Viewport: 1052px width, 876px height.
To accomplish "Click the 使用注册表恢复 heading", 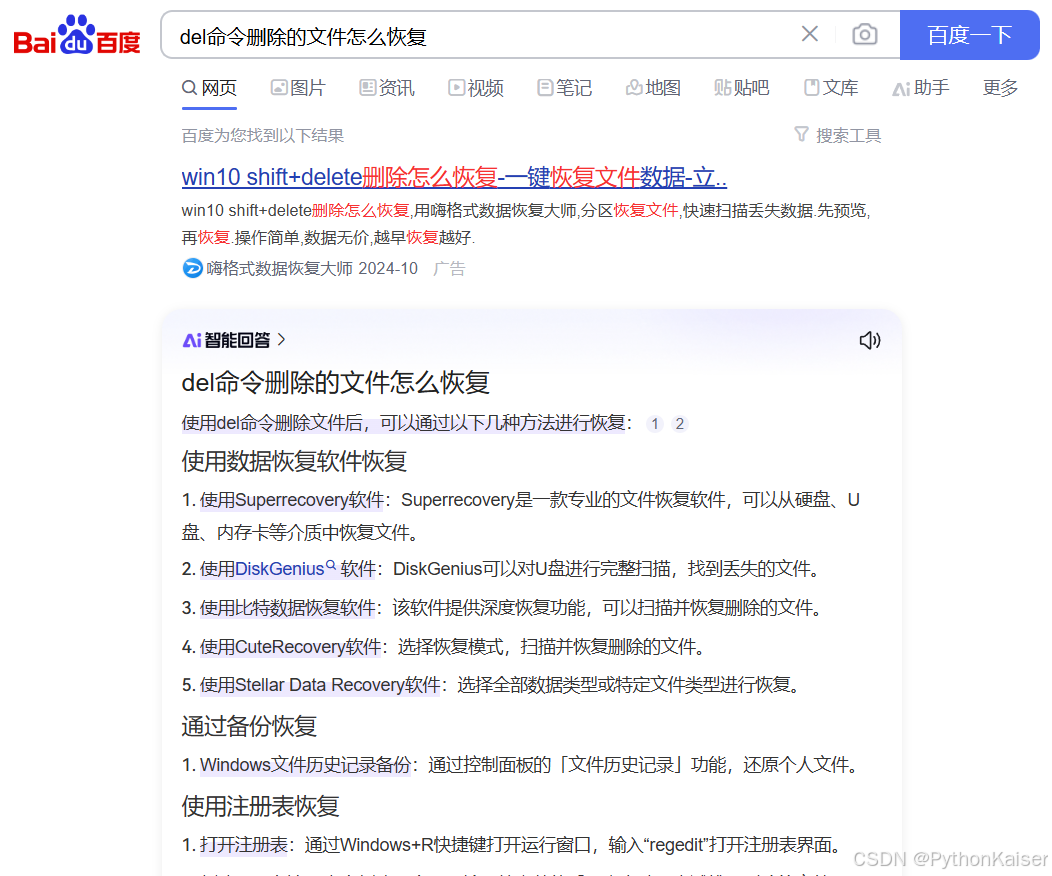I will (x=260, y=806).
